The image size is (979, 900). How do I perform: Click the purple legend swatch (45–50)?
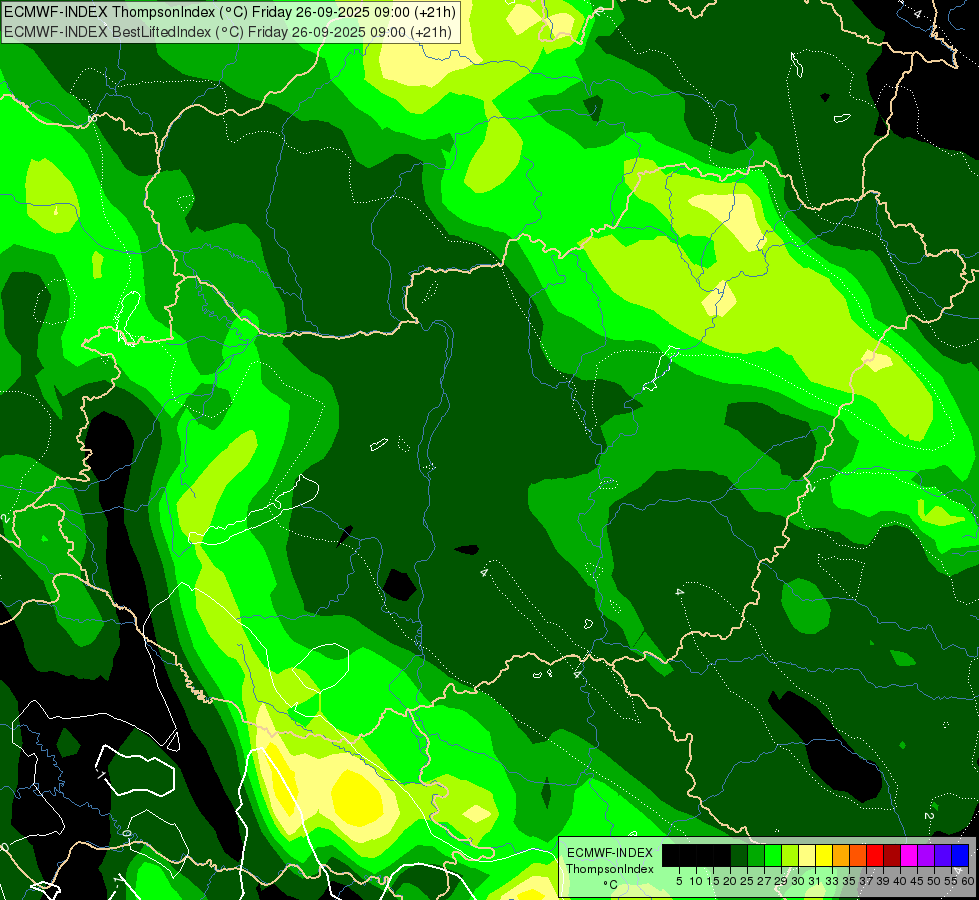(x=926, y=855)
